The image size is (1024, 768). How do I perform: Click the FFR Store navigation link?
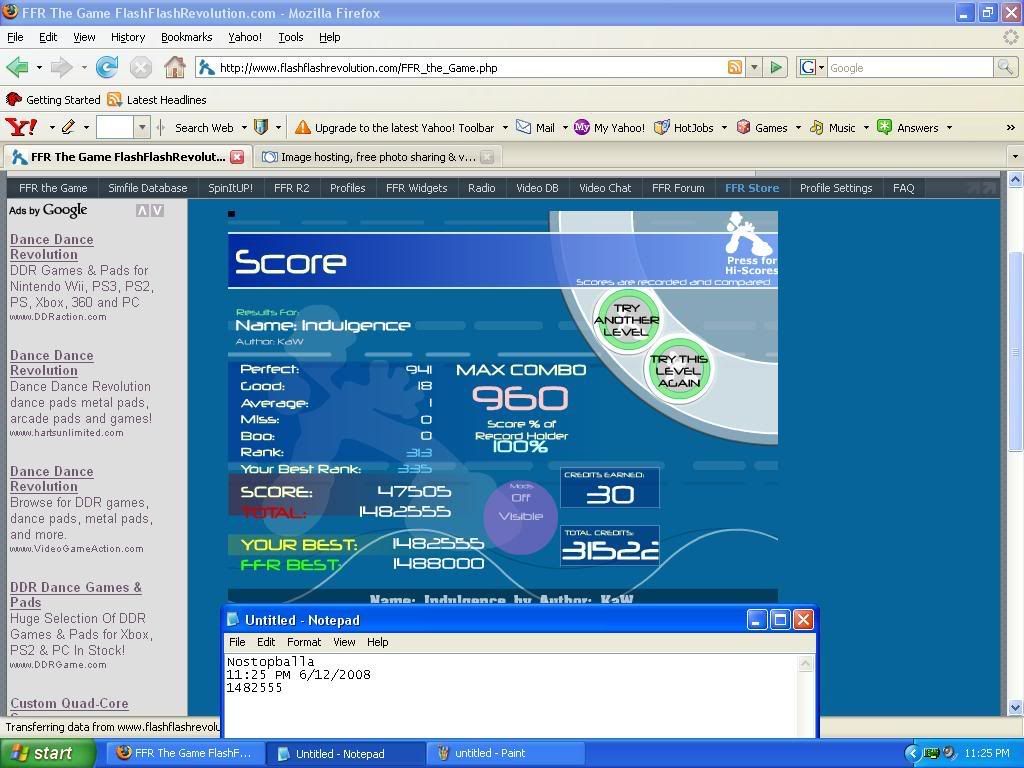tap(751, 188)
